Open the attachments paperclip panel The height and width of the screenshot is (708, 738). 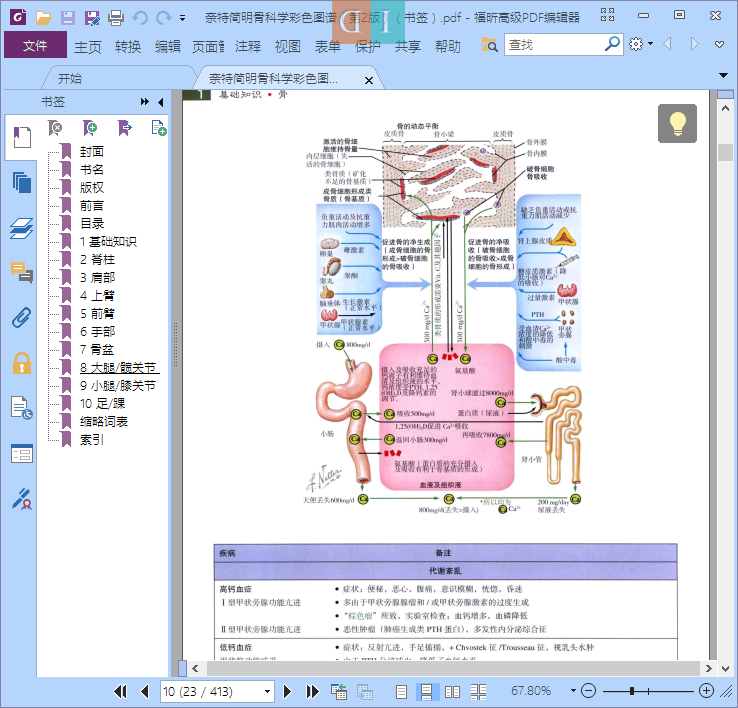[x=22, y=318]
